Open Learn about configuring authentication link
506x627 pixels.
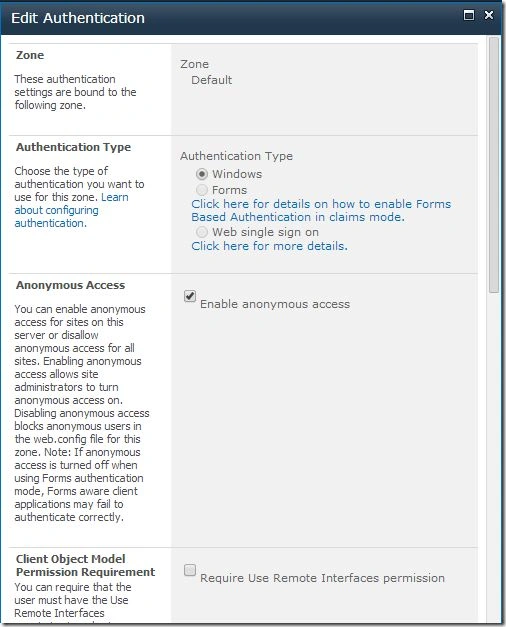pos(72,210)
